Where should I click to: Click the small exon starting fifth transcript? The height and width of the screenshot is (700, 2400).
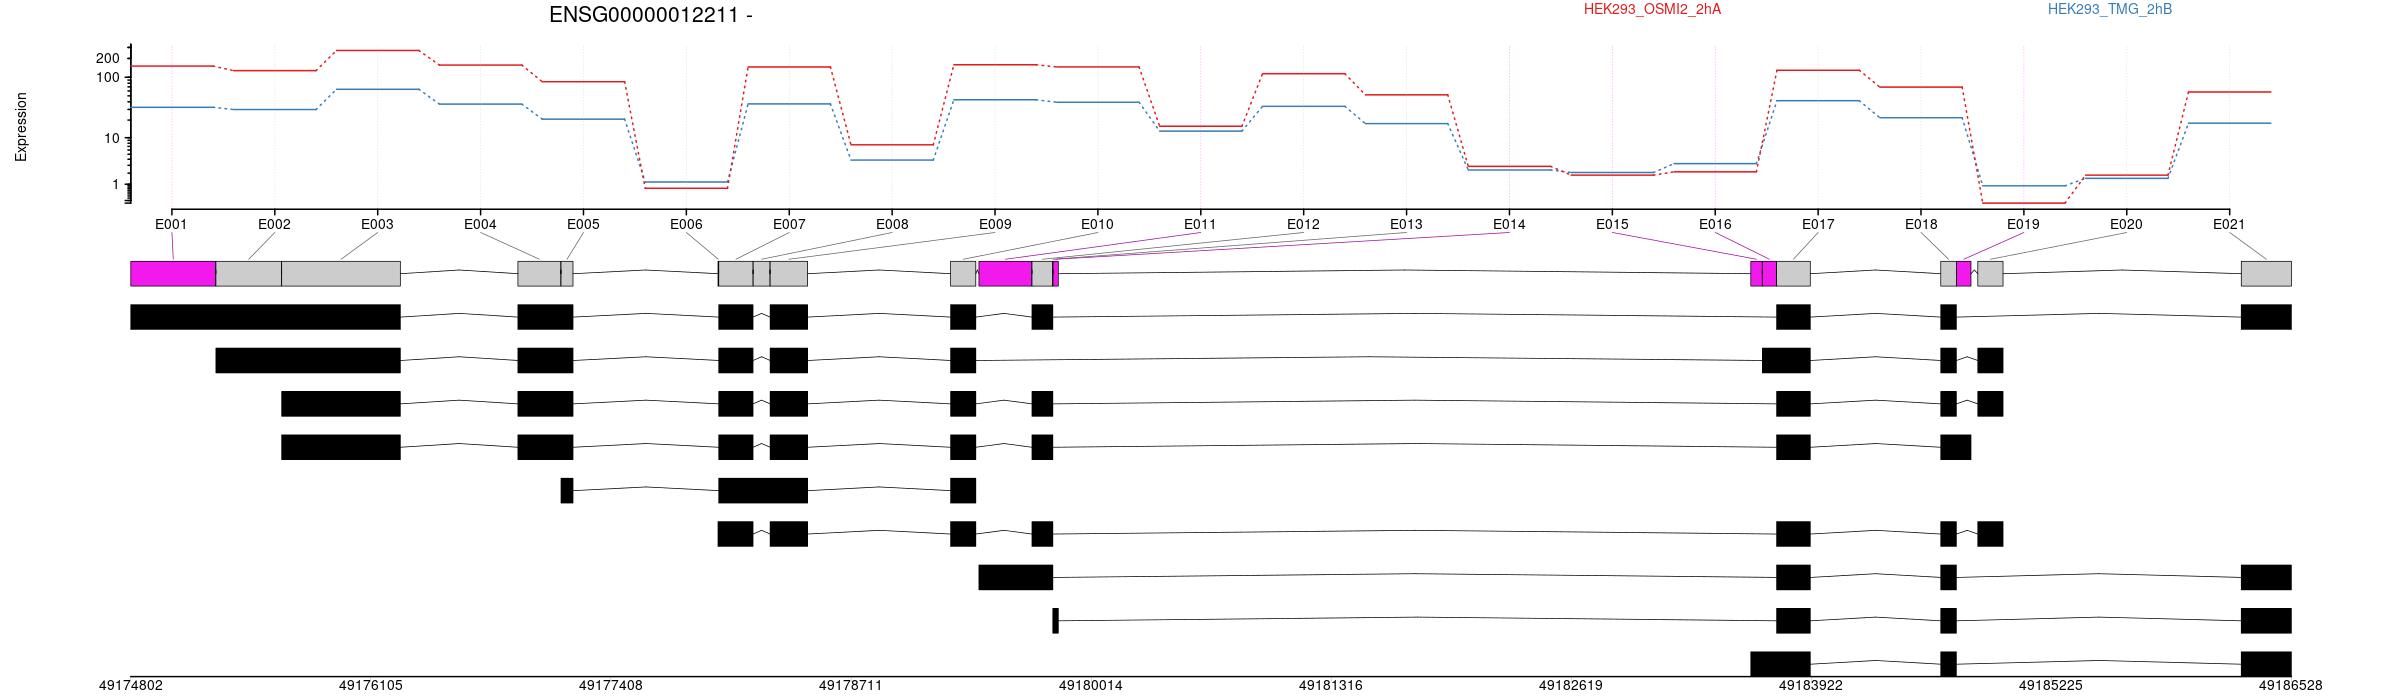click(567, 491)
